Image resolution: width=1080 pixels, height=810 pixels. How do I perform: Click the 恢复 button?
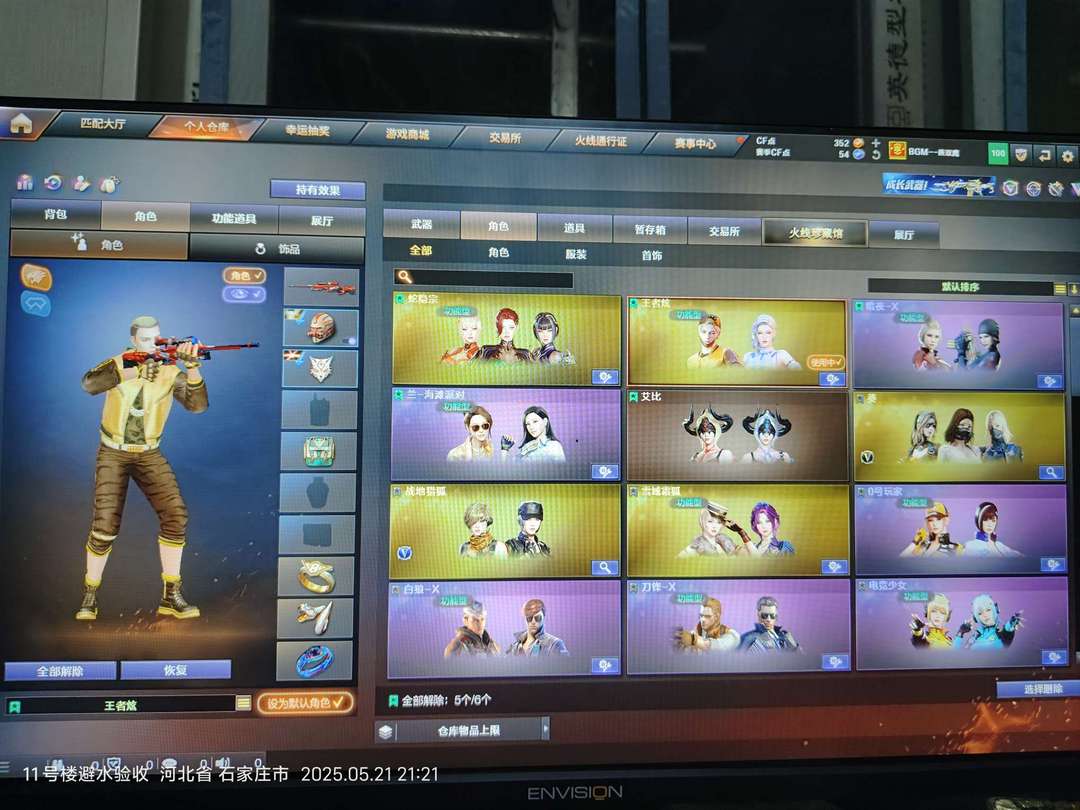click(x=176, y=670)
